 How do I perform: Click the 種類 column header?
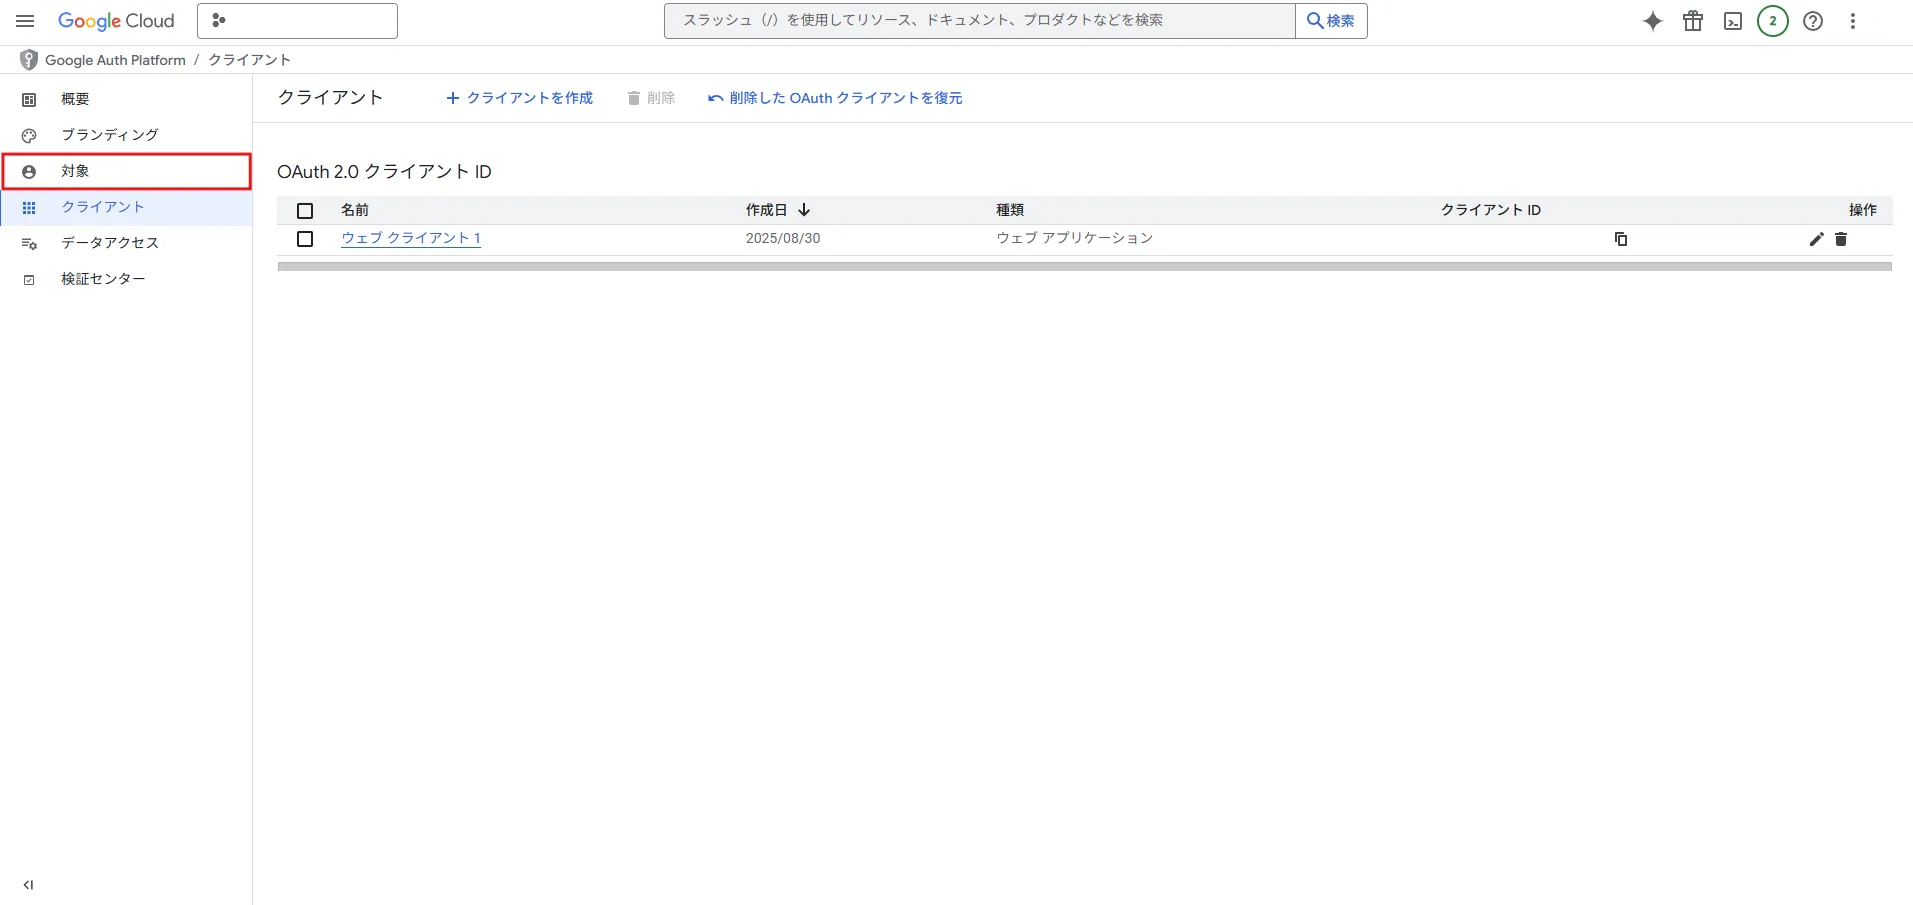1010,210
